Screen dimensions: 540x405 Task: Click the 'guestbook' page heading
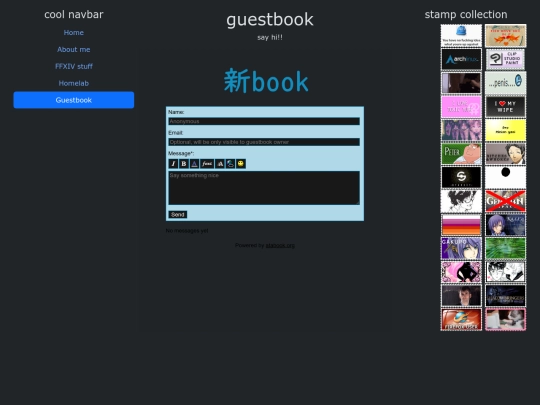[x=270, y=20]
